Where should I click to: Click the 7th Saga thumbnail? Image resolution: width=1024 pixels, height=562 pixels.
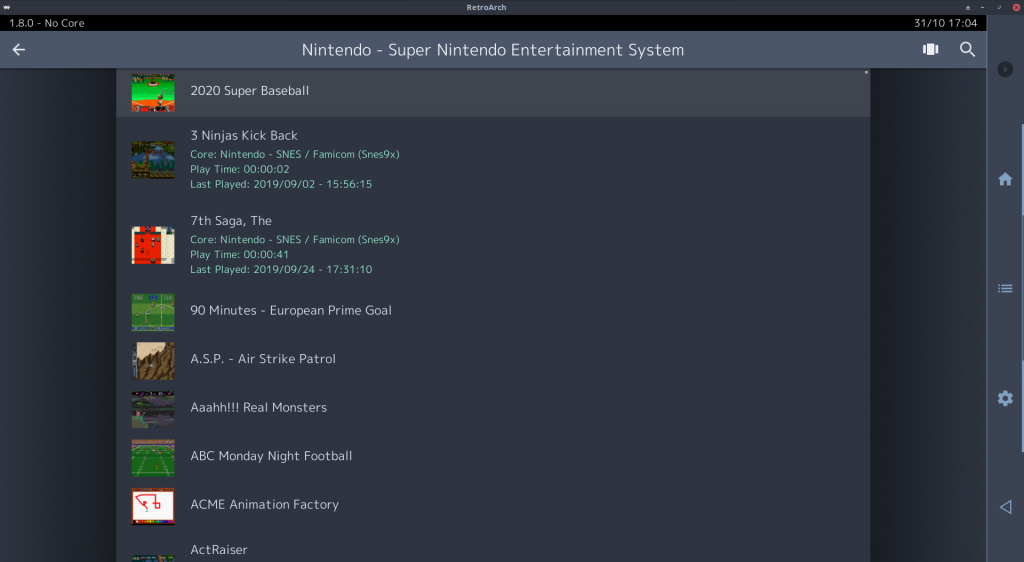[x=153, y=245]
